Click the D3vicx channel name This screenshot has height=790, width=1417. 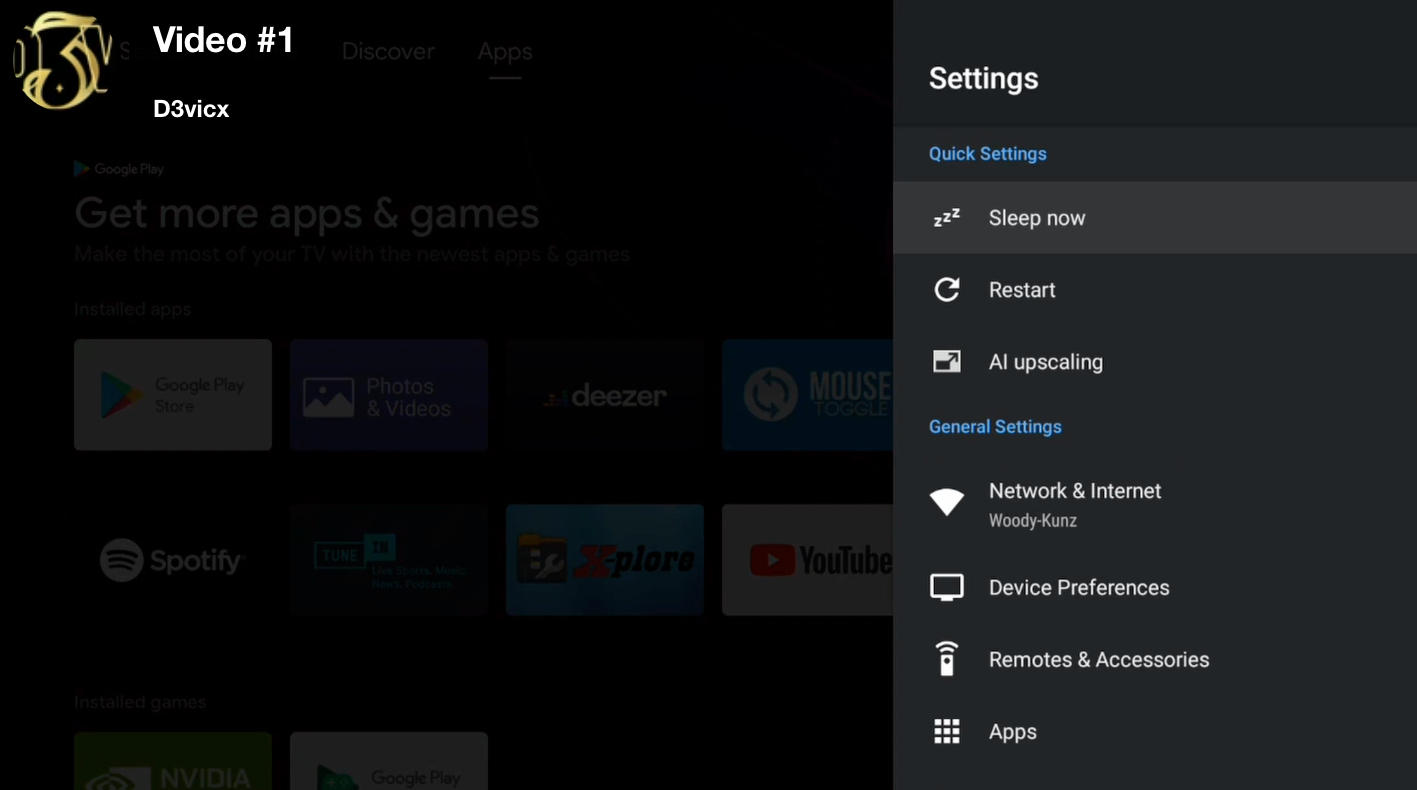tap(191, 109)
